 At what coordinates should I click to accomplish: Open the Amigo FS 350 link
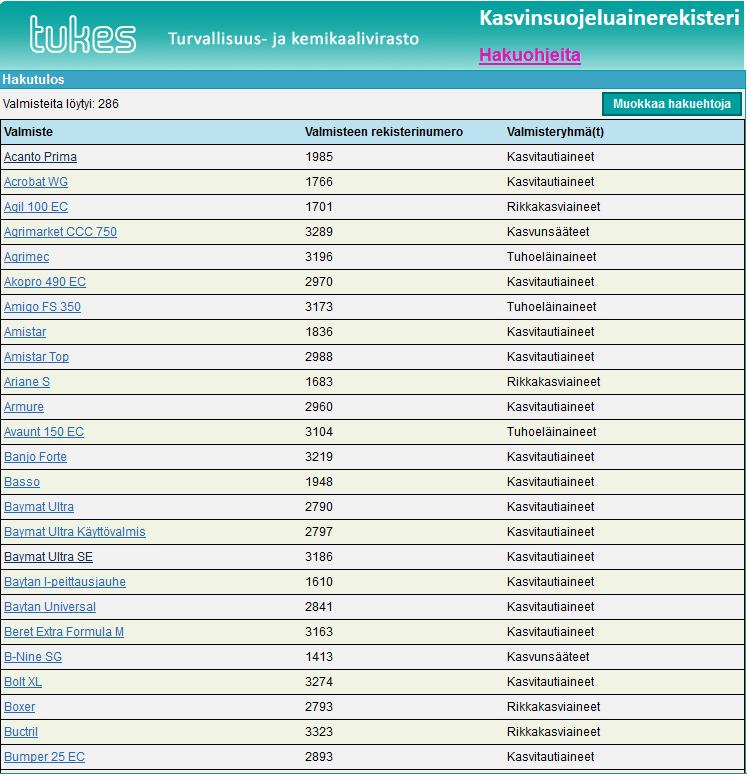(x=42, y=307)
